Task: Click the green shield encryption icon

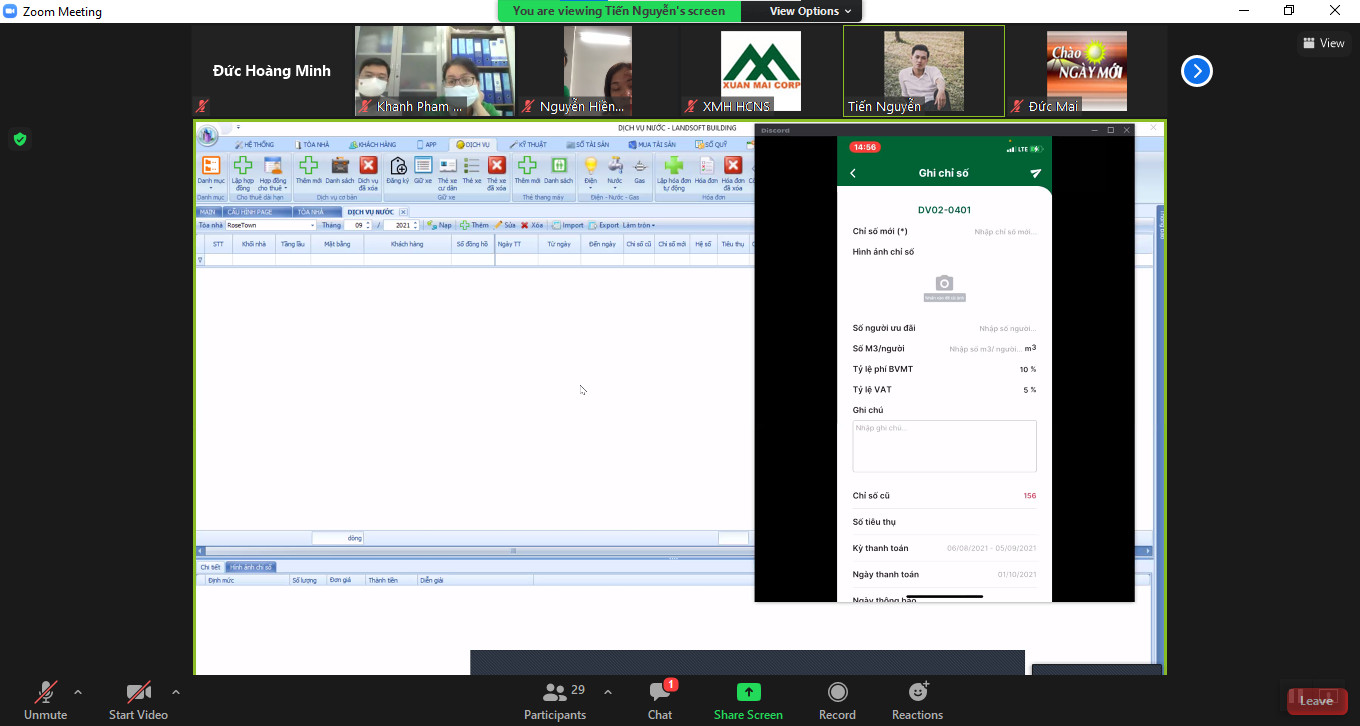Action: tap(20, 139)
